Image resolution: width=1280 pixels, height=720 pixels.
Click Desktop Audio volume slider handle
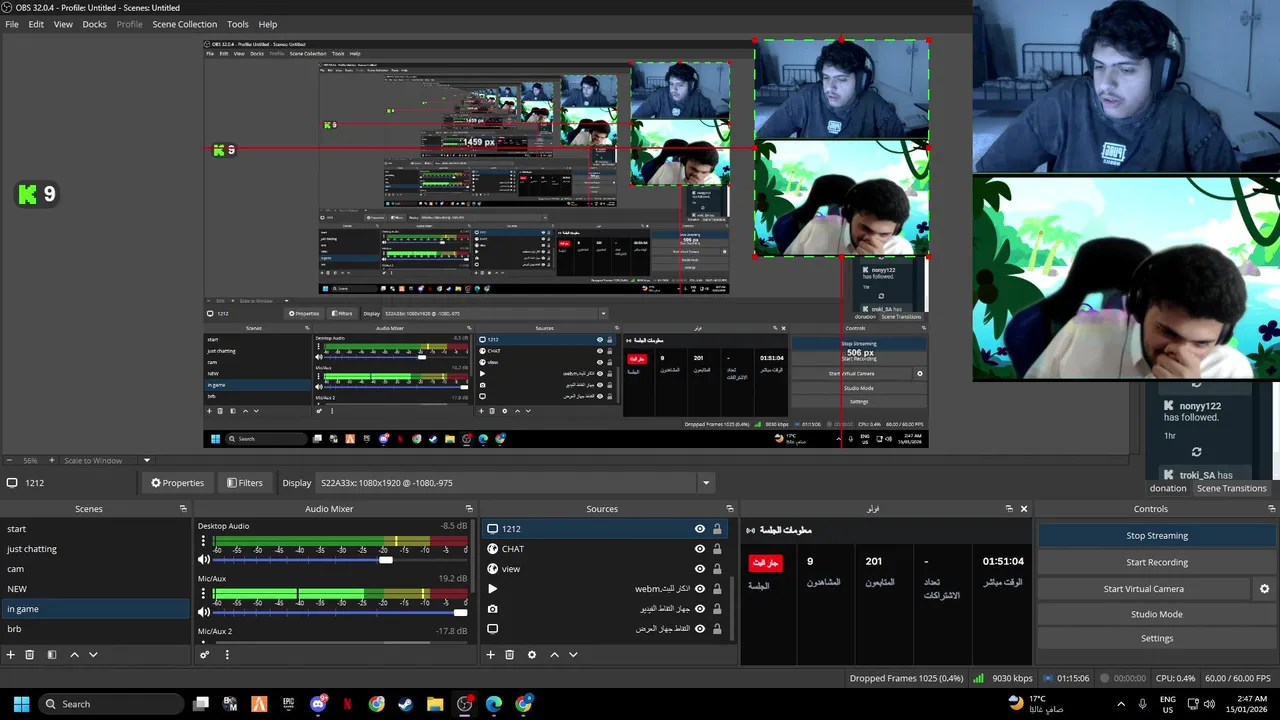tap(386, 560)
